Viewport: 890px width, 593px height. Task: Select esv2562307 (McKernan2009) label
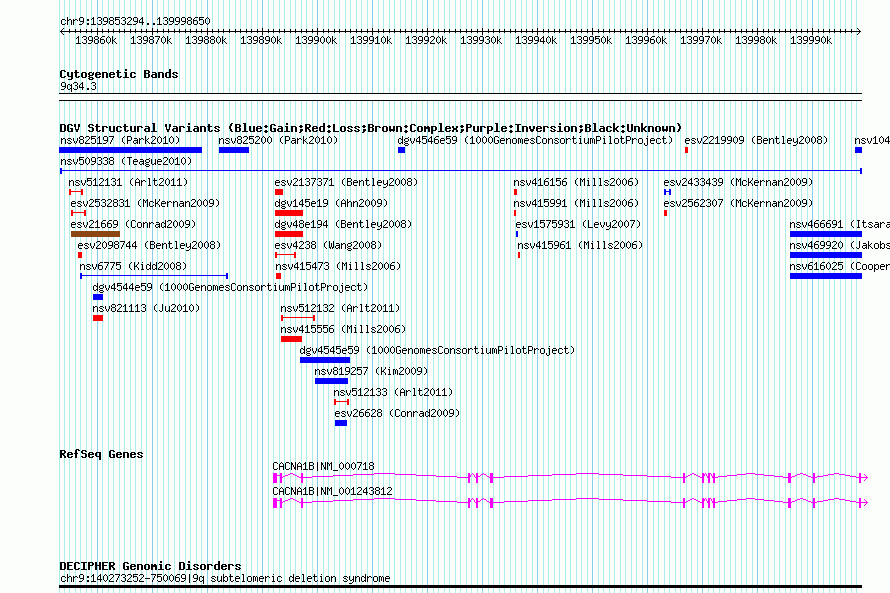click(x=738, y=203)
